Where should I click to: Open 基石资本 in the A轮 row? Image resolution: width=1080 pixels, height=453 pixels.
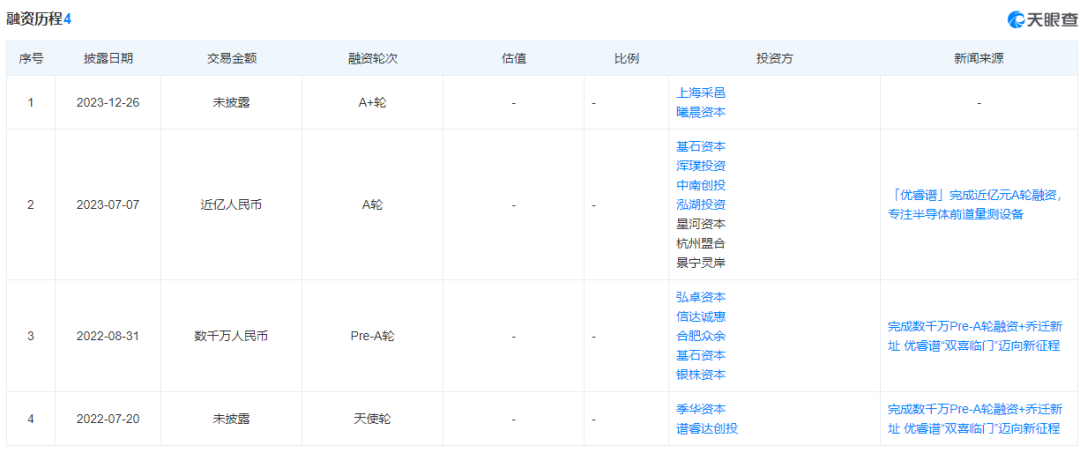701,147
